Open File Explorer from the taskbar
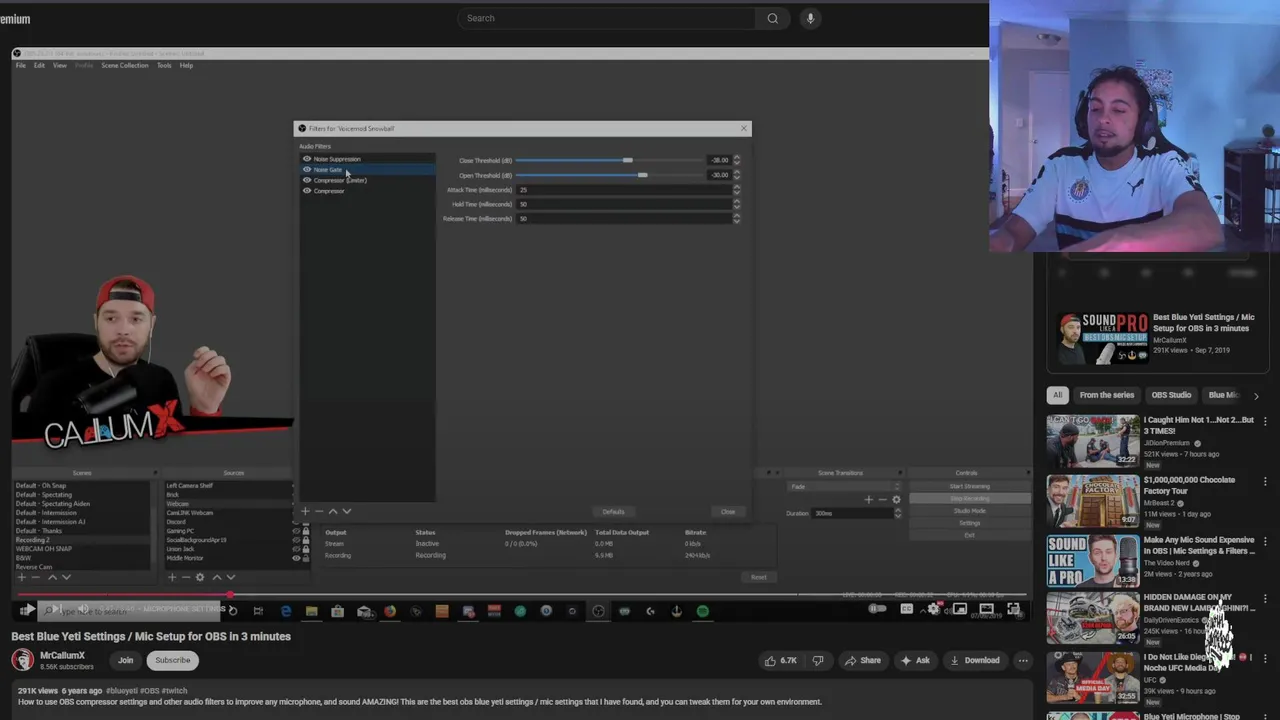 pyautogui.click(x=312, y=611)
